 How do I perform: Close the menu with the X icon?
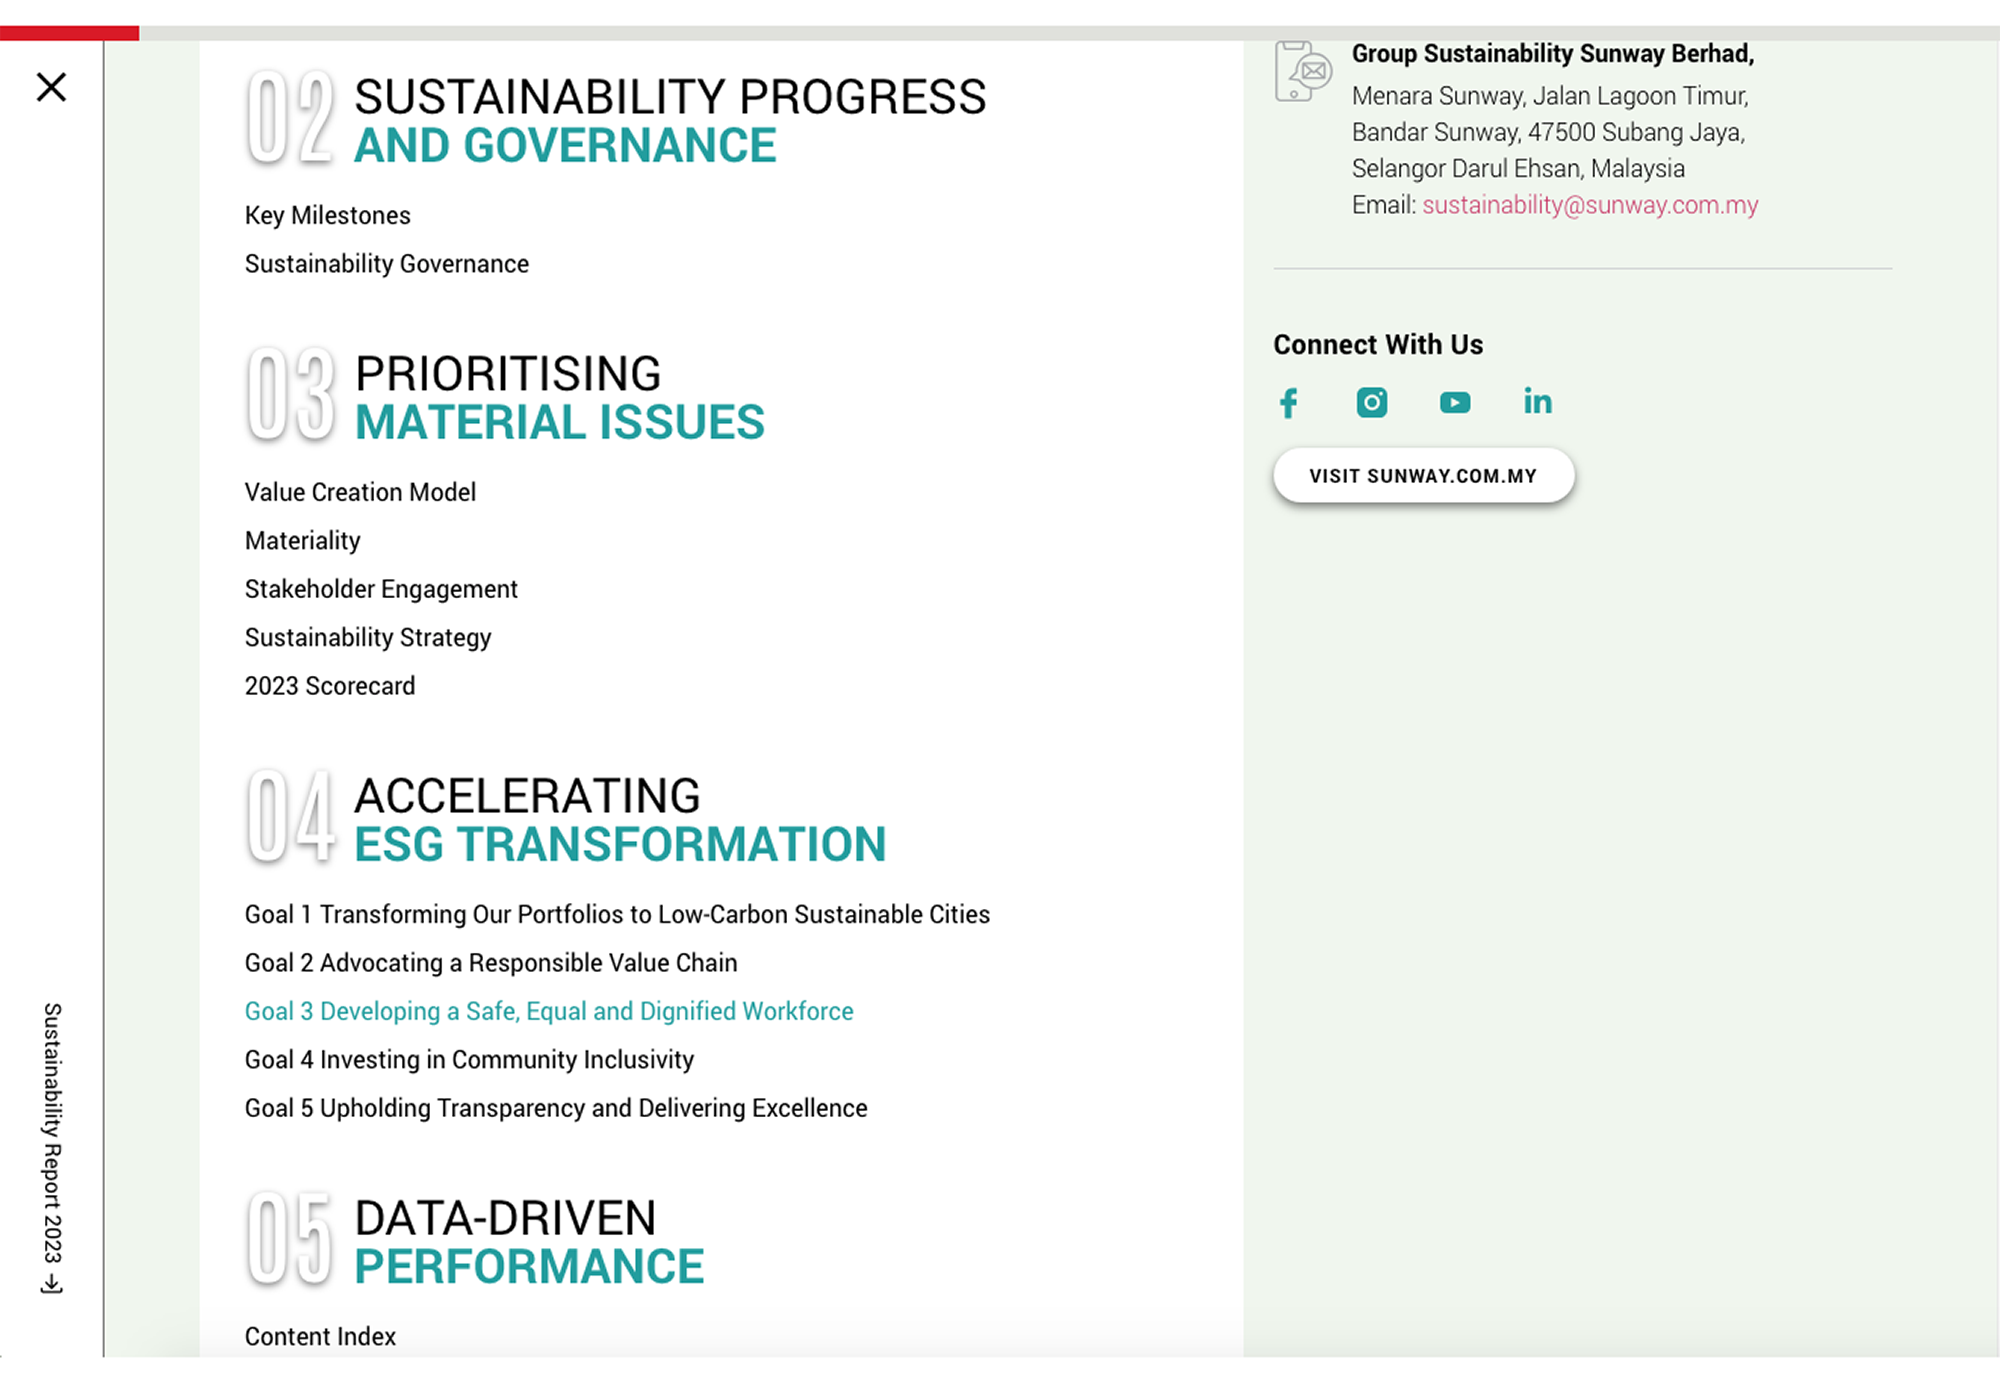tap(51, 87)
